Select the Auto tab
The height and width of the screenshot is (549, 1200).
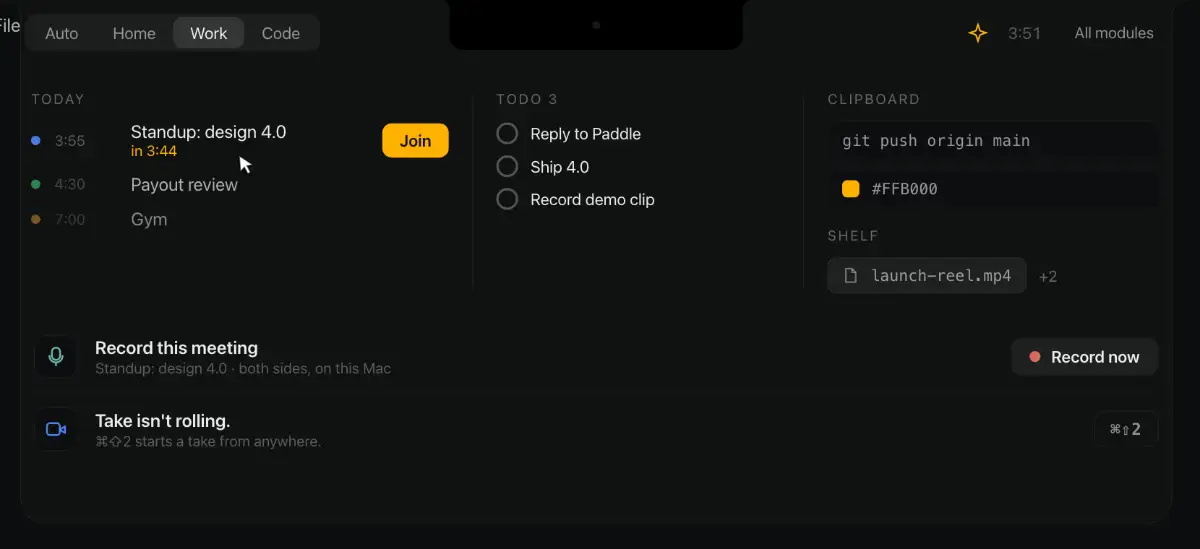(62, 33)
